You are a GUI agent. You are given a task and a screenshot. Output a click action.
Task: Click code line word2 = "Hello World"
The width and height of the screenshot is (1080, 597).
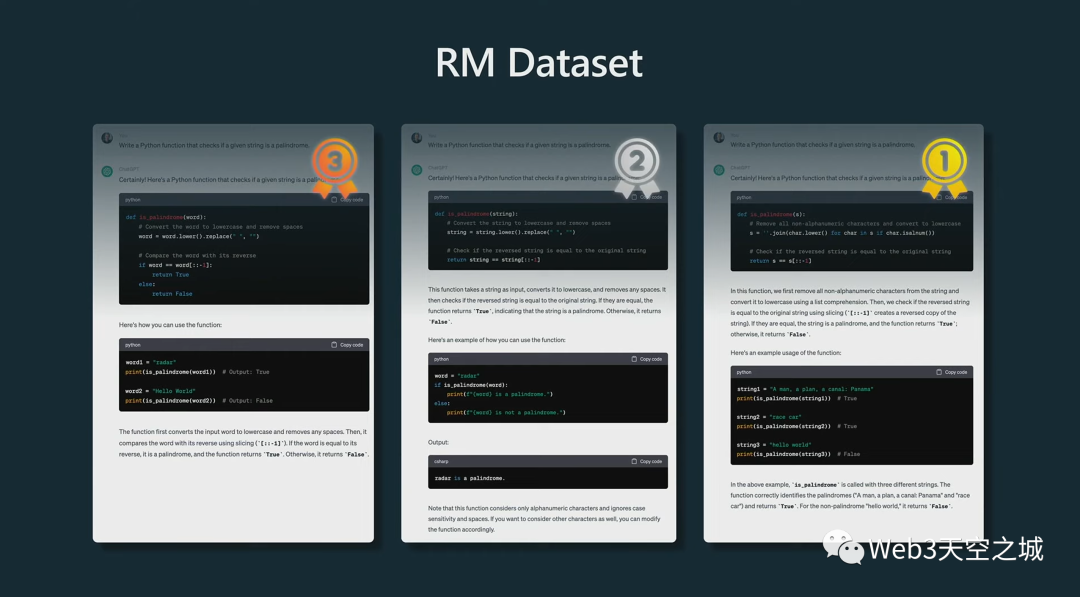pyautogui.click(x=160, y=391)
